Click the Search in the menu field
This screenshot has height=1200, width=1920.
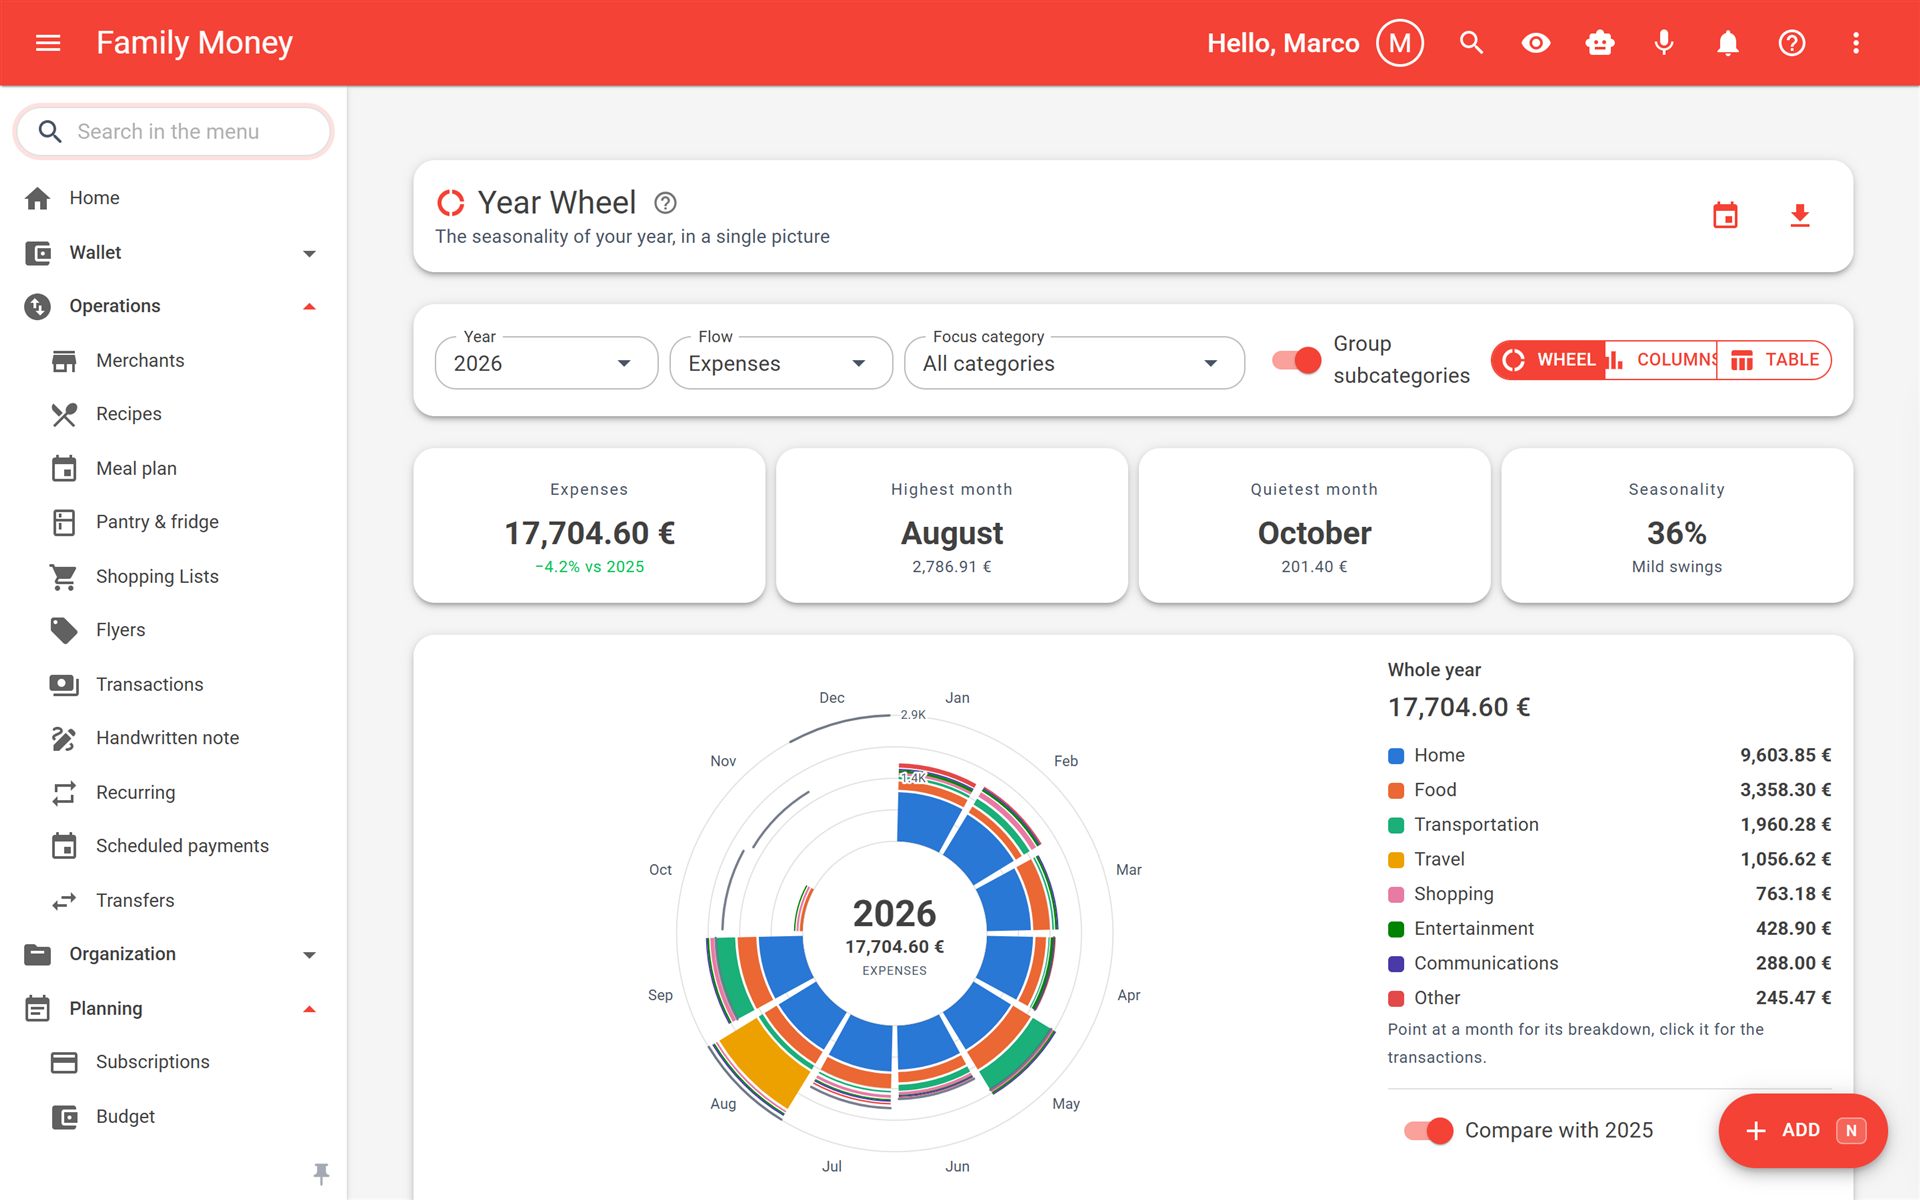(173, 132)
